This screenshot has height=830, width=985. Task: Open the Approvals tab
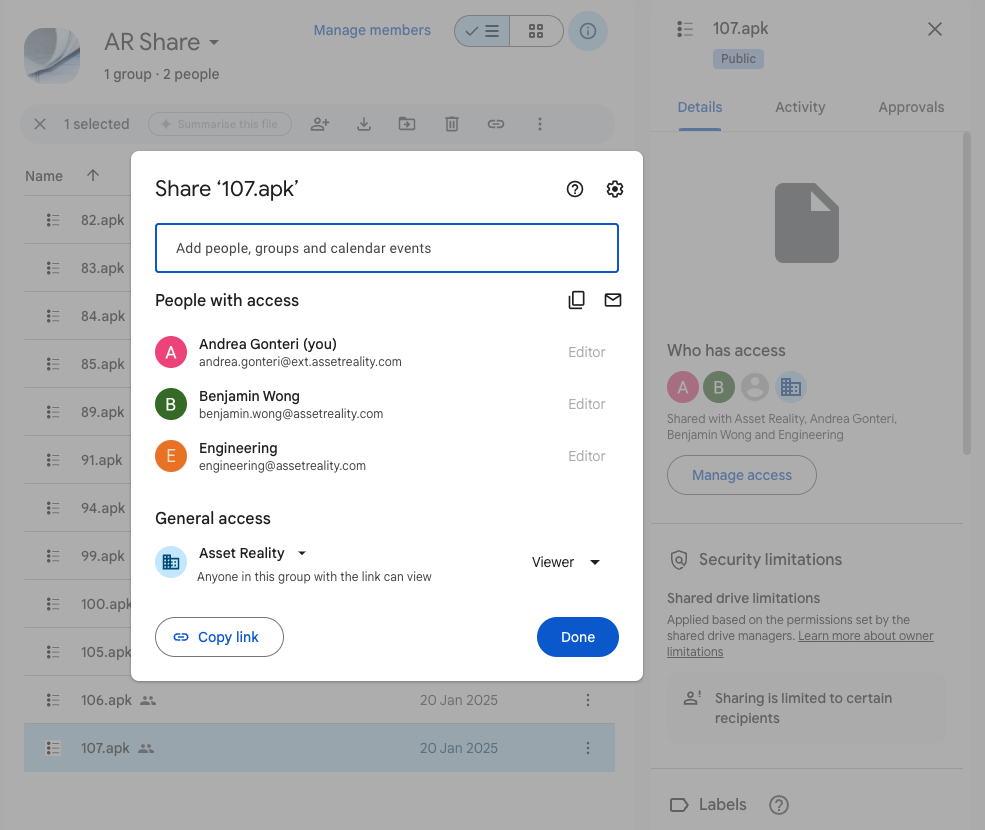click(x=911, y=107)
